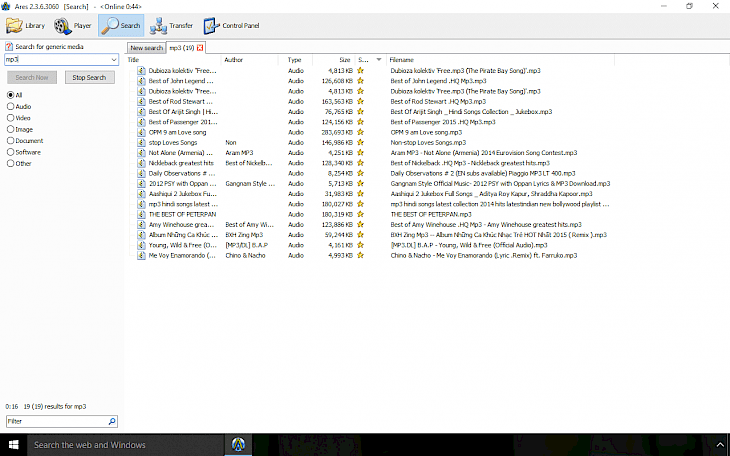Open the Transfer section
This screenshot has width=730, height=456.
coord(171,26)
